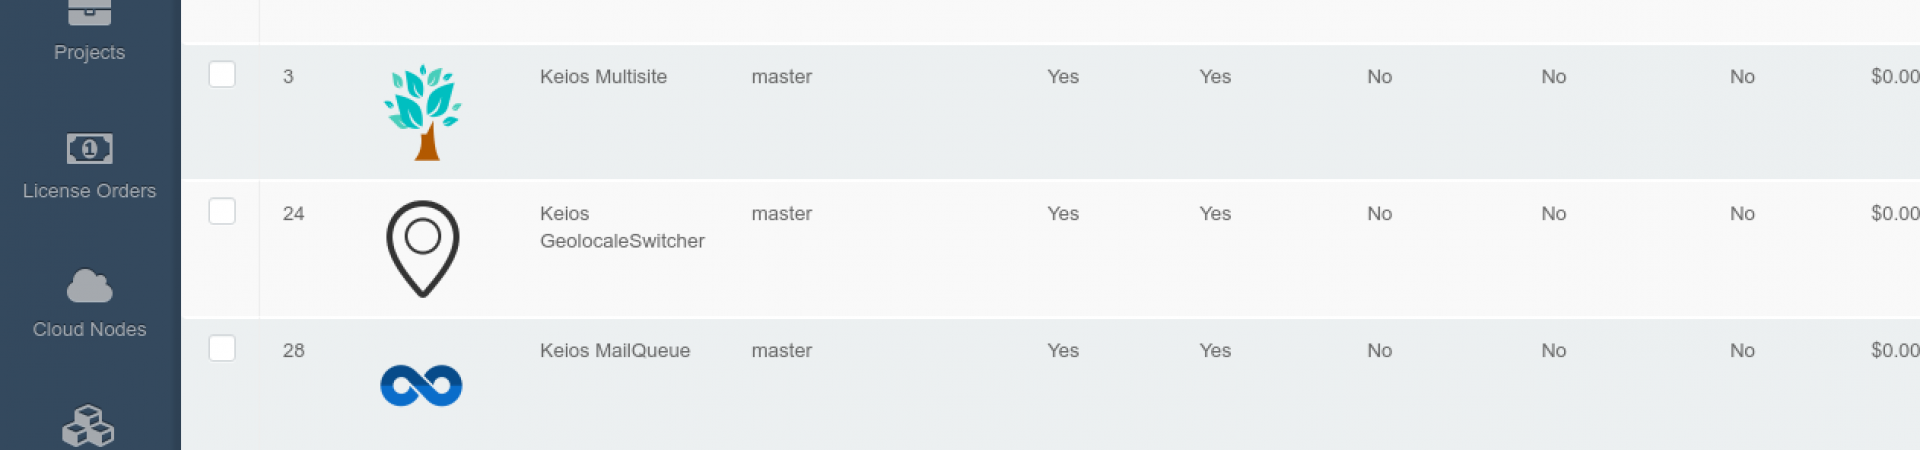Check the box for row 28
This screenshot has width=1920, height=450.
tap(222, 349)
